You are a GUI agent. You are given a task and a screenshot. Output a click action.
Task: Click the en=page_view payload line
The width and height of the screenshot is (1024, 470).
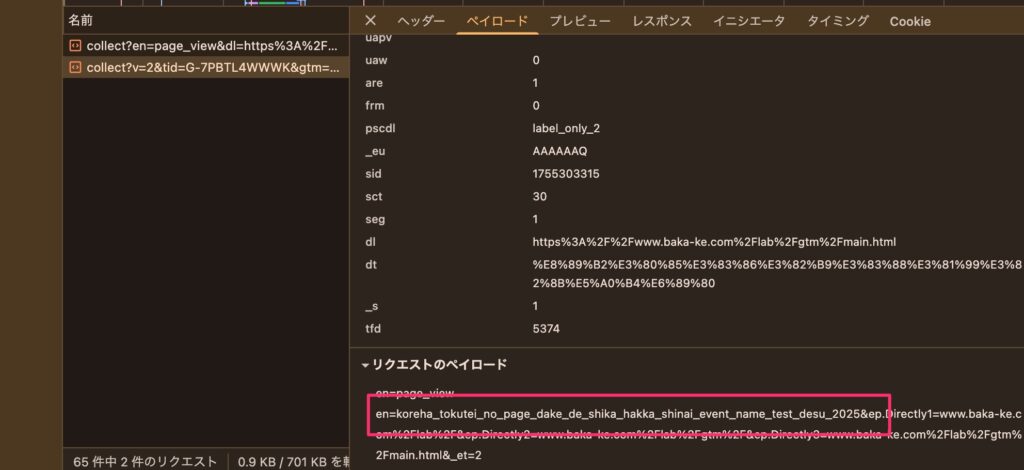click(x=414, y=392)
